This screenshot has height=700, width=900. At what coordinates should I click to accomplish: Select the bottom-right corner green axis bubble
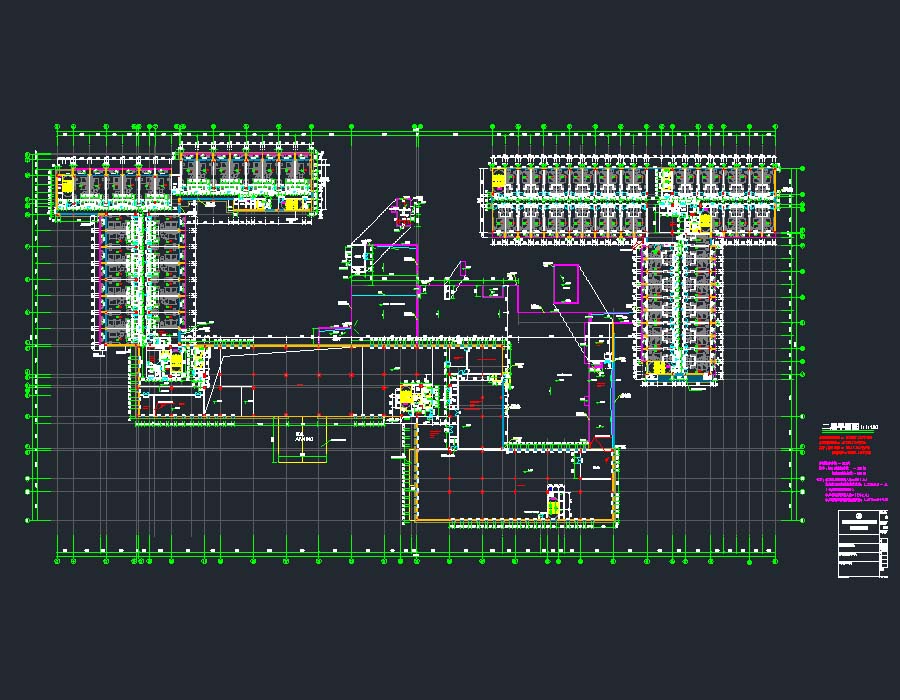click(x=775, y=559)
